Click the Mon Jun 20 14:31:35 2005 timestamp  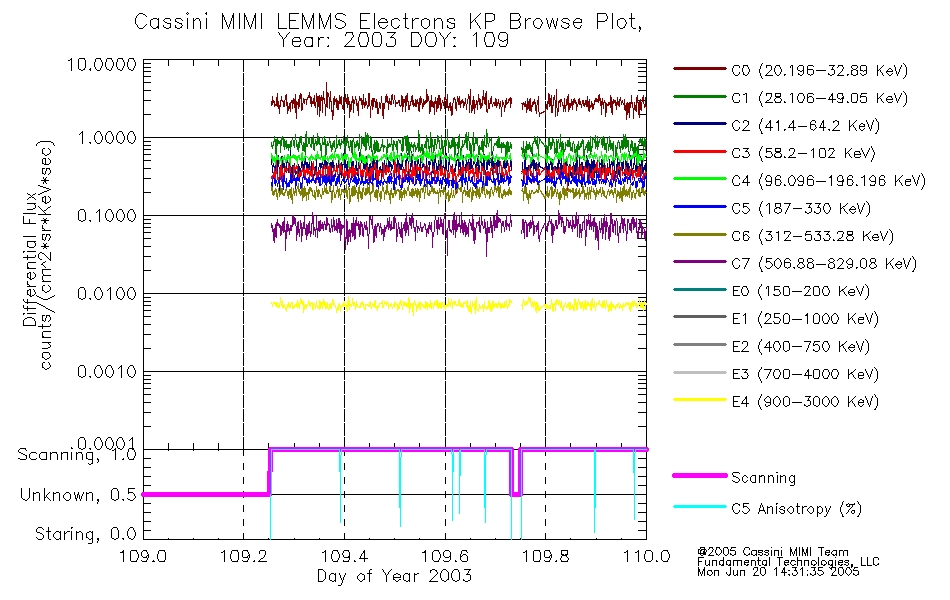(778, 572)
